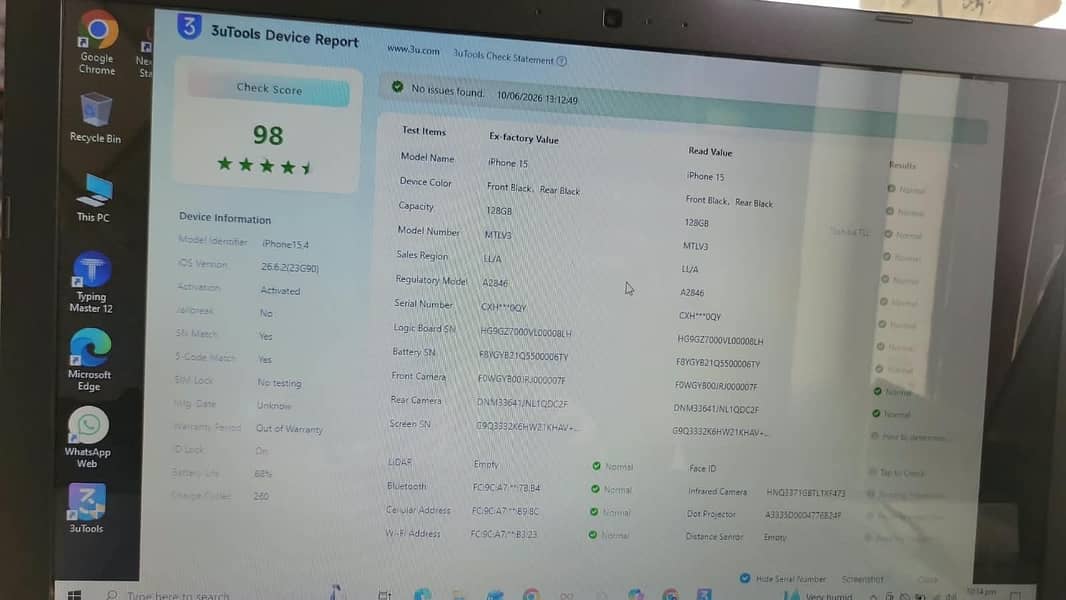Click the Check Score header
The image size is (1066, 600).
269,90
